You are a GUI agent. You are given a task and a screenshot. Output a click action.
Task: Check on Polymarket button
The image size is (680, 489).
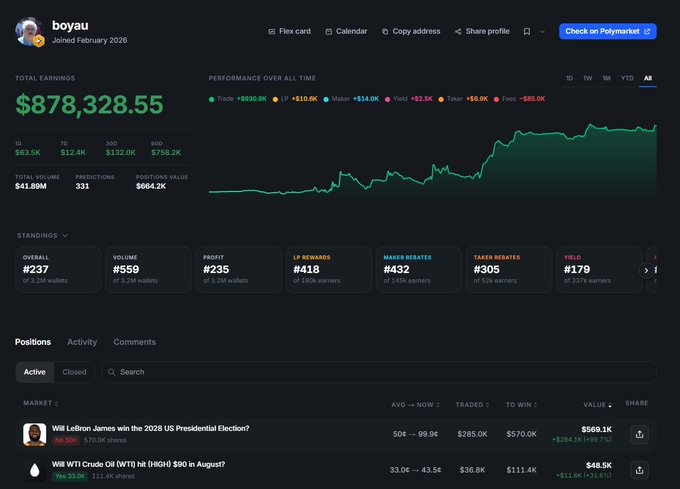click(x=608, y=31)
